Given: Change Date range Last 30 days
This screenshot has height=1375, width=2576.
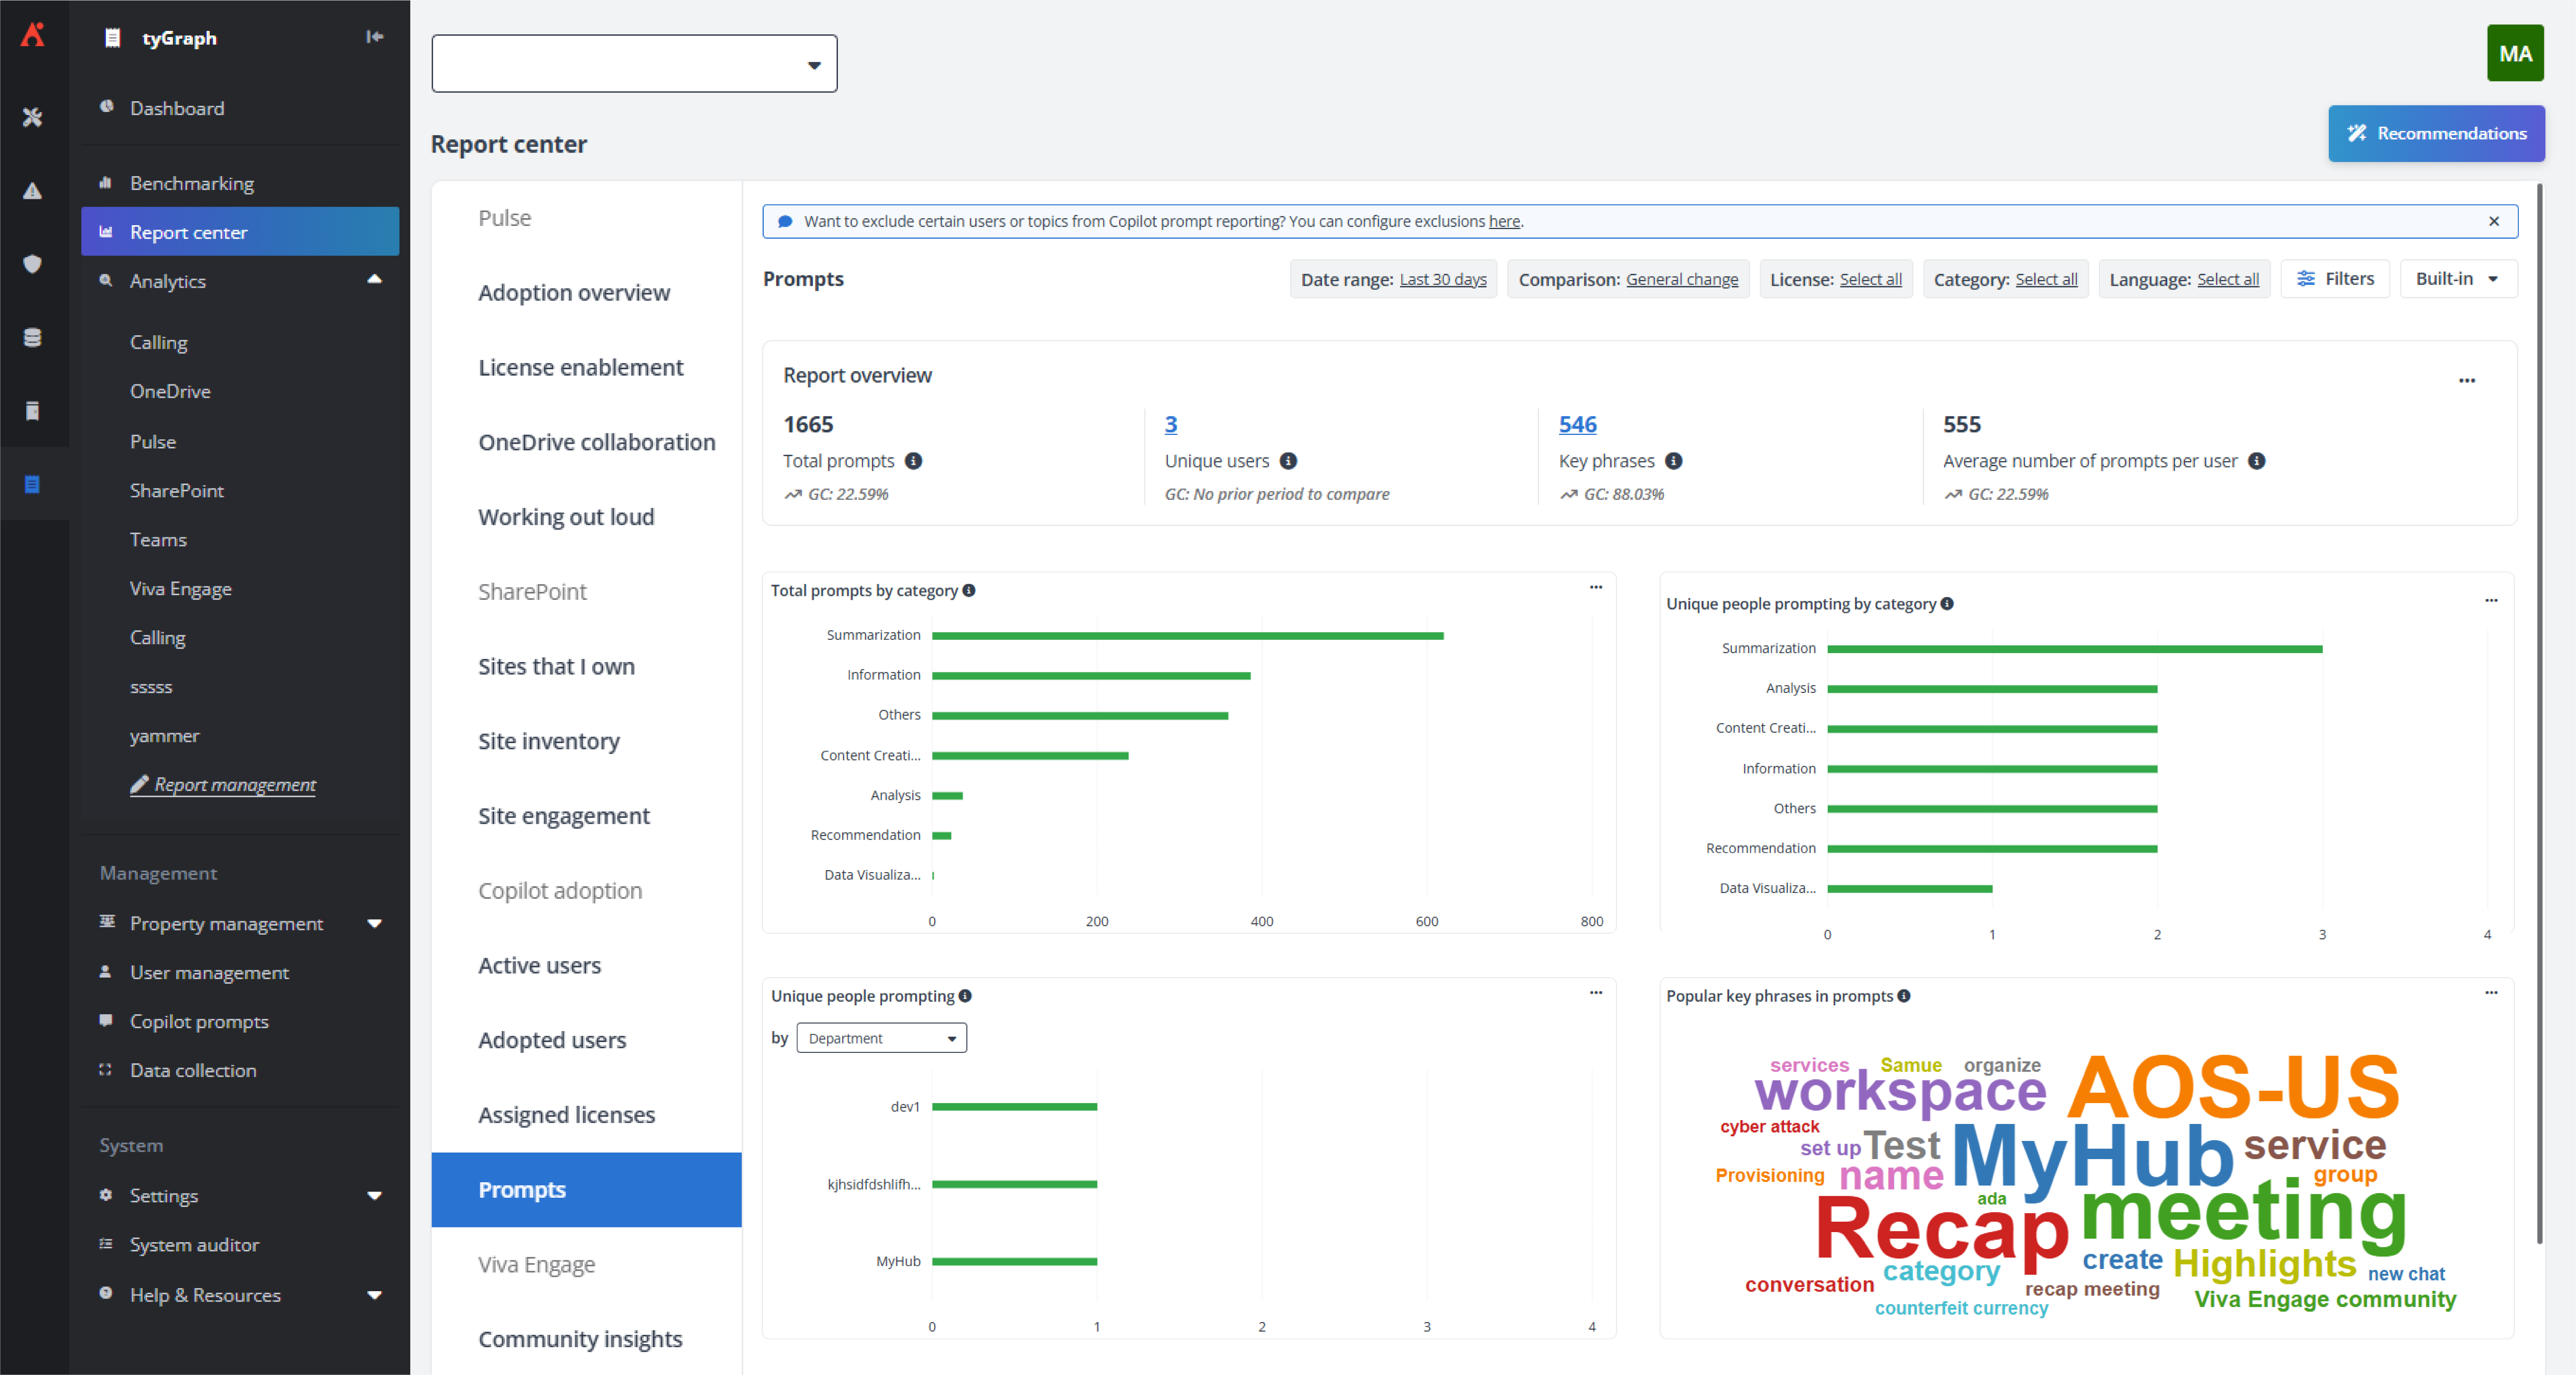Looking at the screenshot, I should tap(1442, 280).
